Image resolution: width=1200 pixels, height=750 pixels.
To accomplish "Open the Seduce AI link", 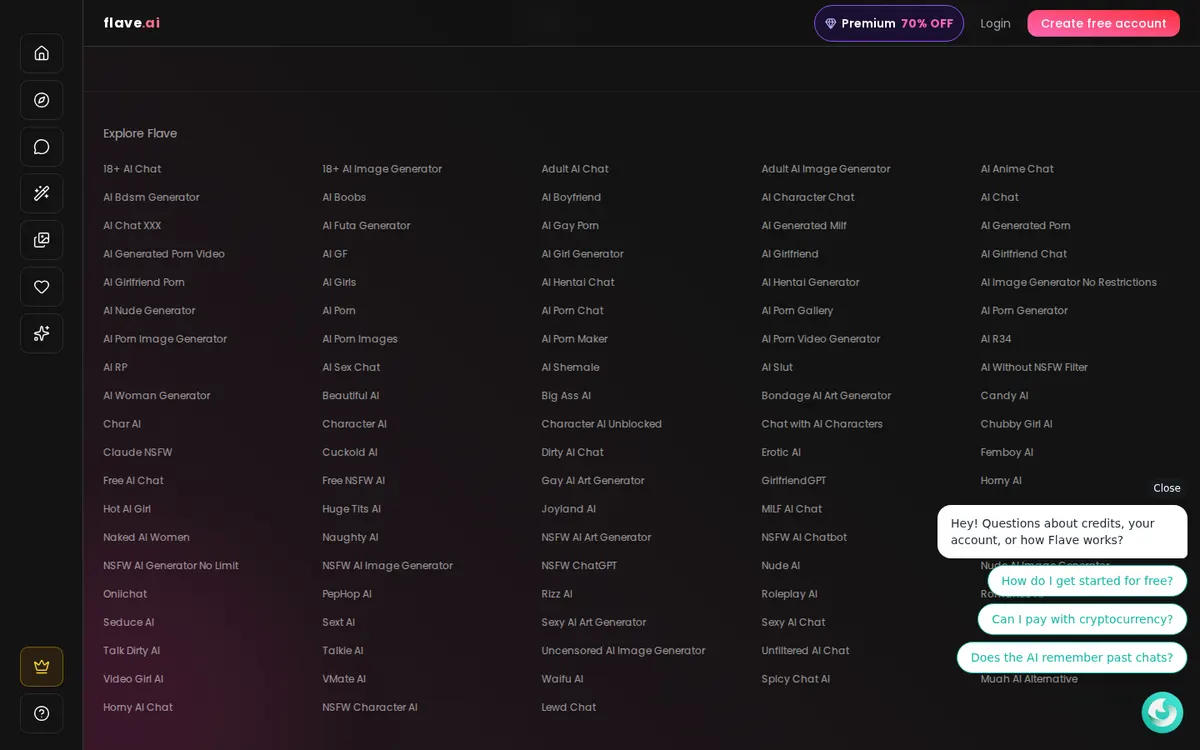I will [x=129, y=622].
